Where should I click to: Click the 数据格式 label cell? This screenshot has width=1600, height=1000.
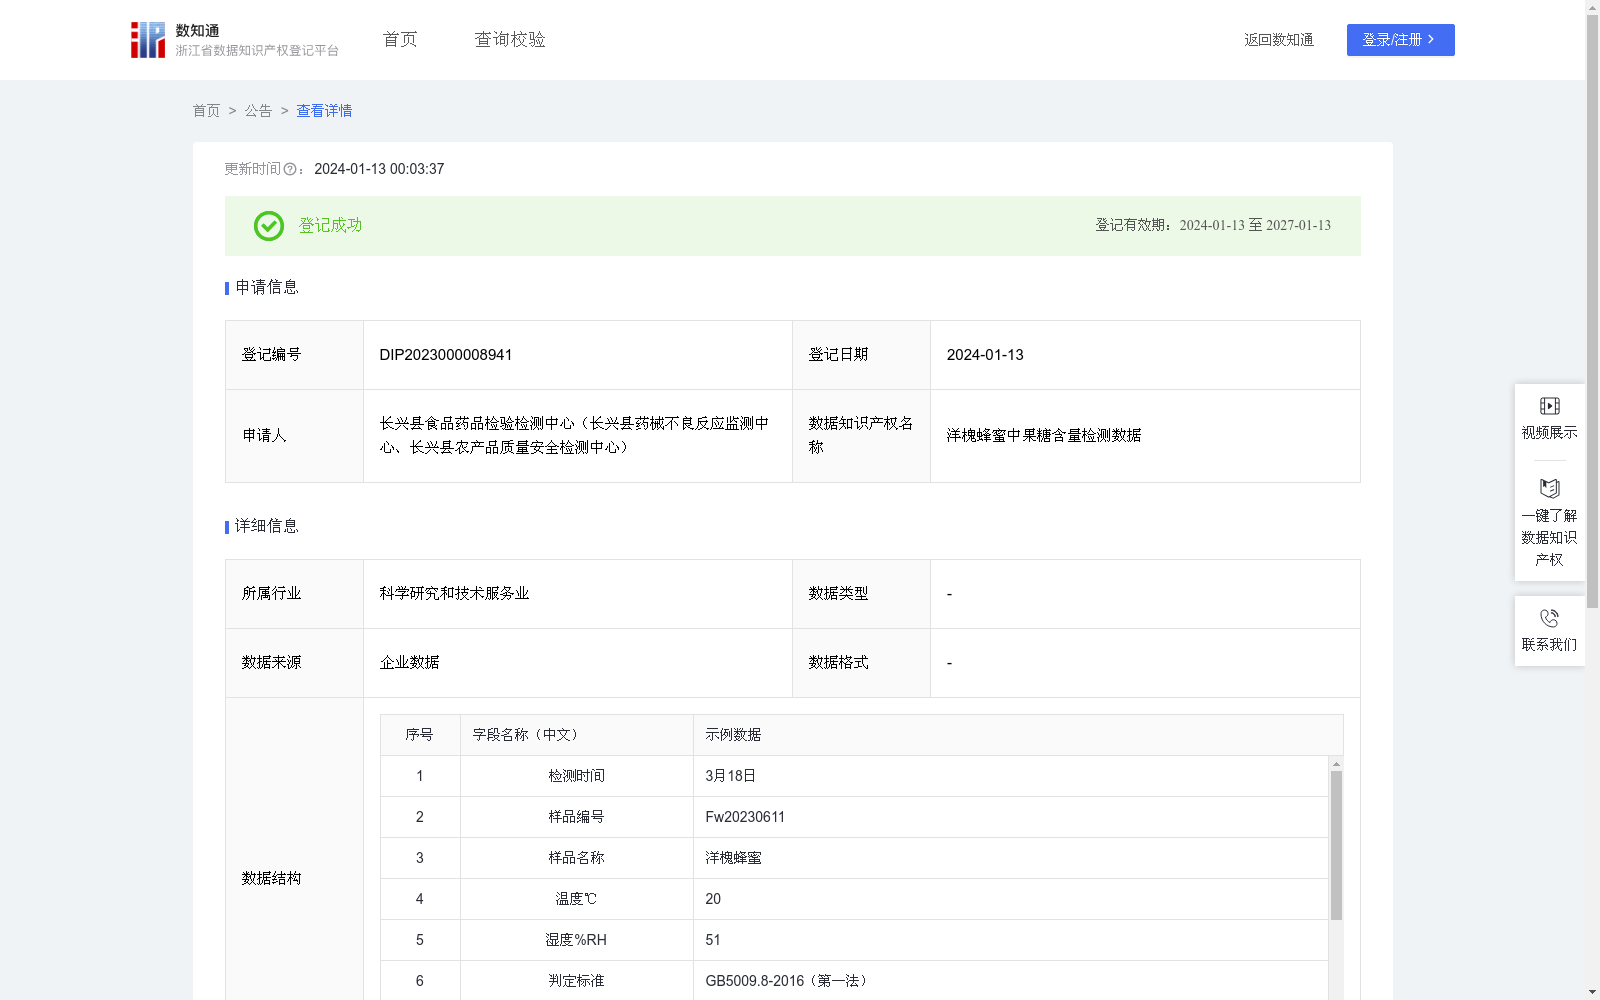[x=861, y=663]
